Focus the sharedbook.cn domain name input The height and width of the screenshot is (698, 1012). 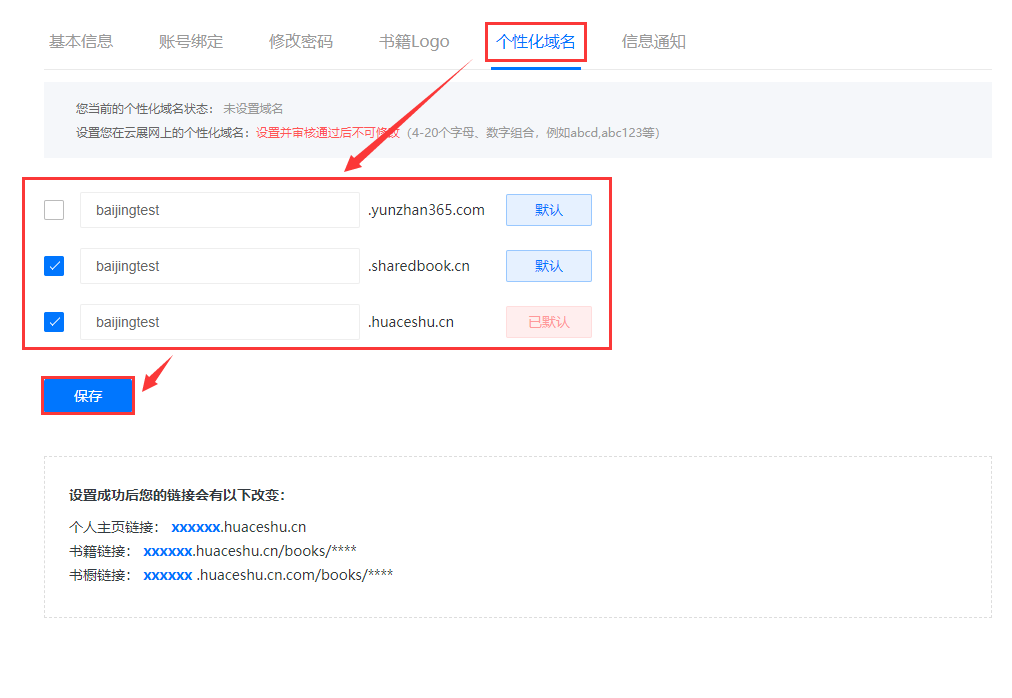pyautogui.click(x=219, y=266)
